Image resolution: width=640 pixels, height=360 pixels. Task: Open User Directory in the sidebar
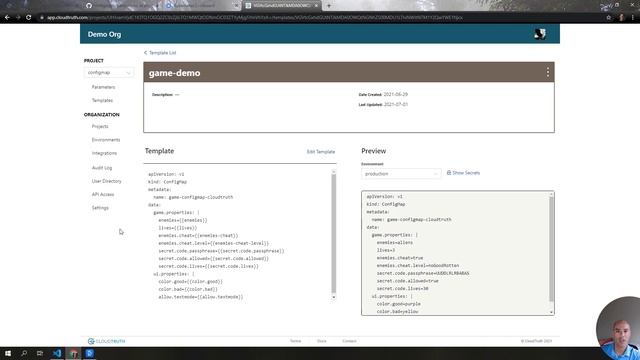click(x=107, y=181)
